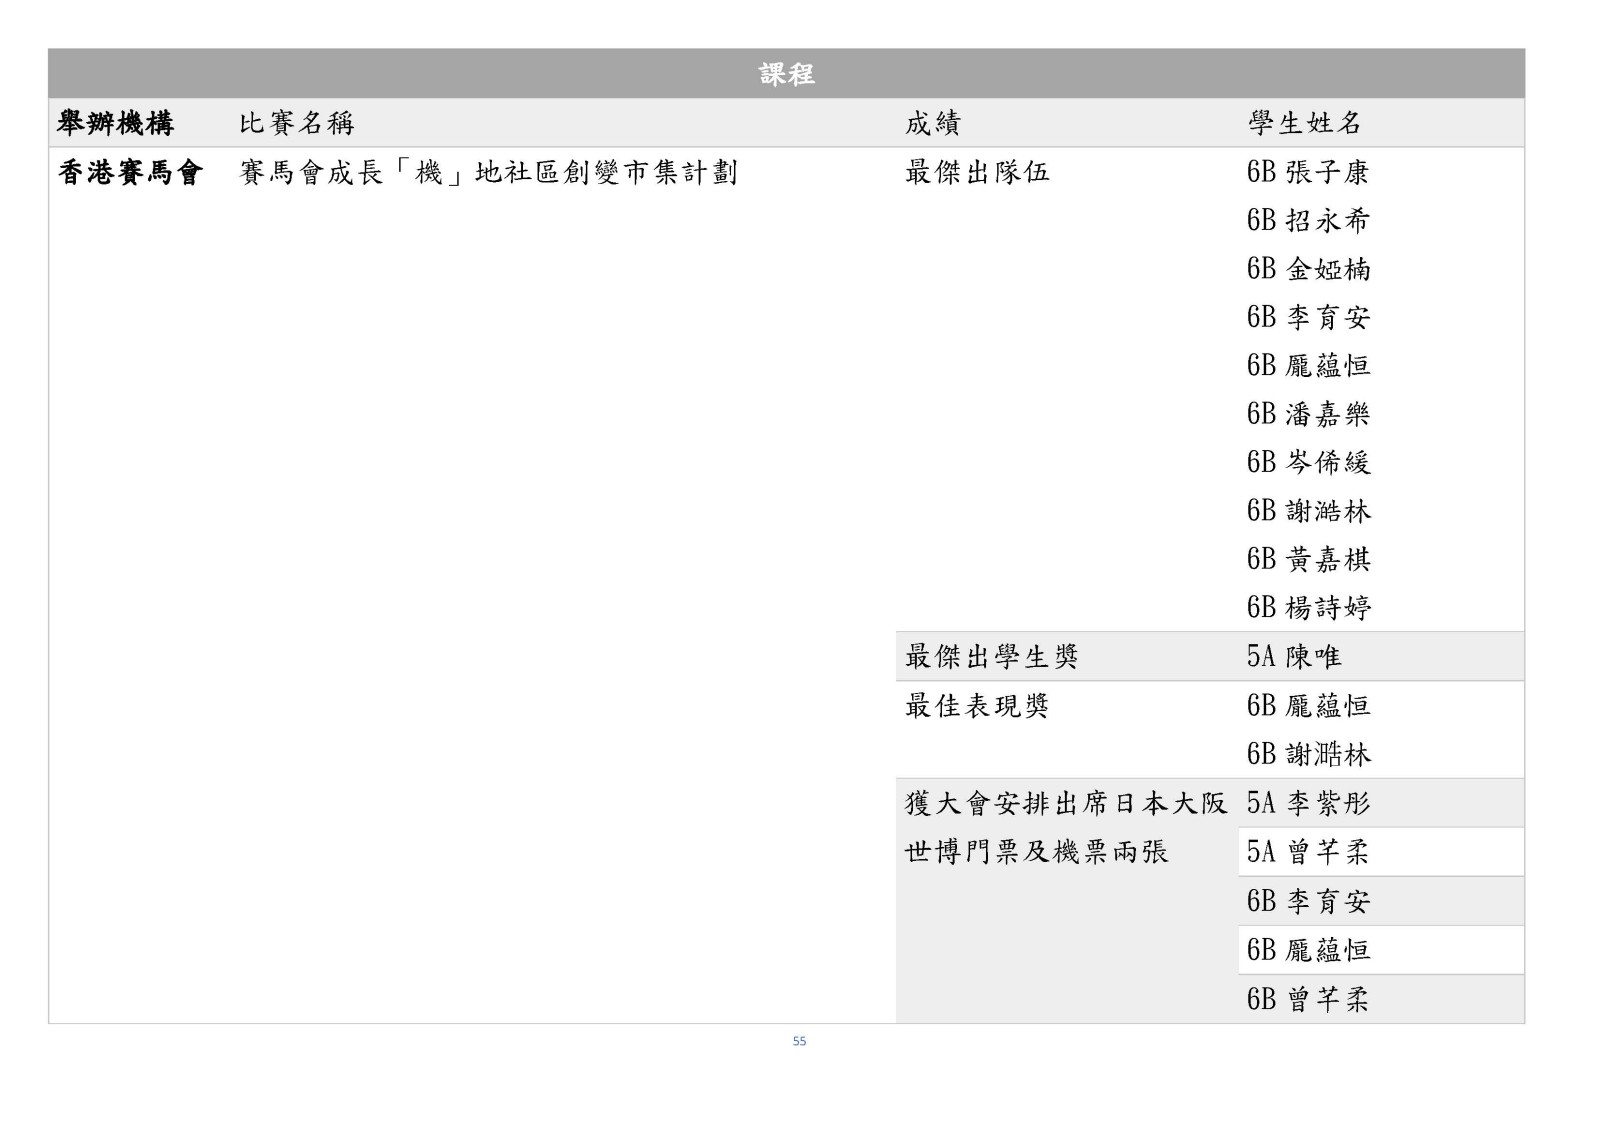Click the 舉辦機構 column header
Screen dimensions: 1600x1132
[x=116, y=124]
